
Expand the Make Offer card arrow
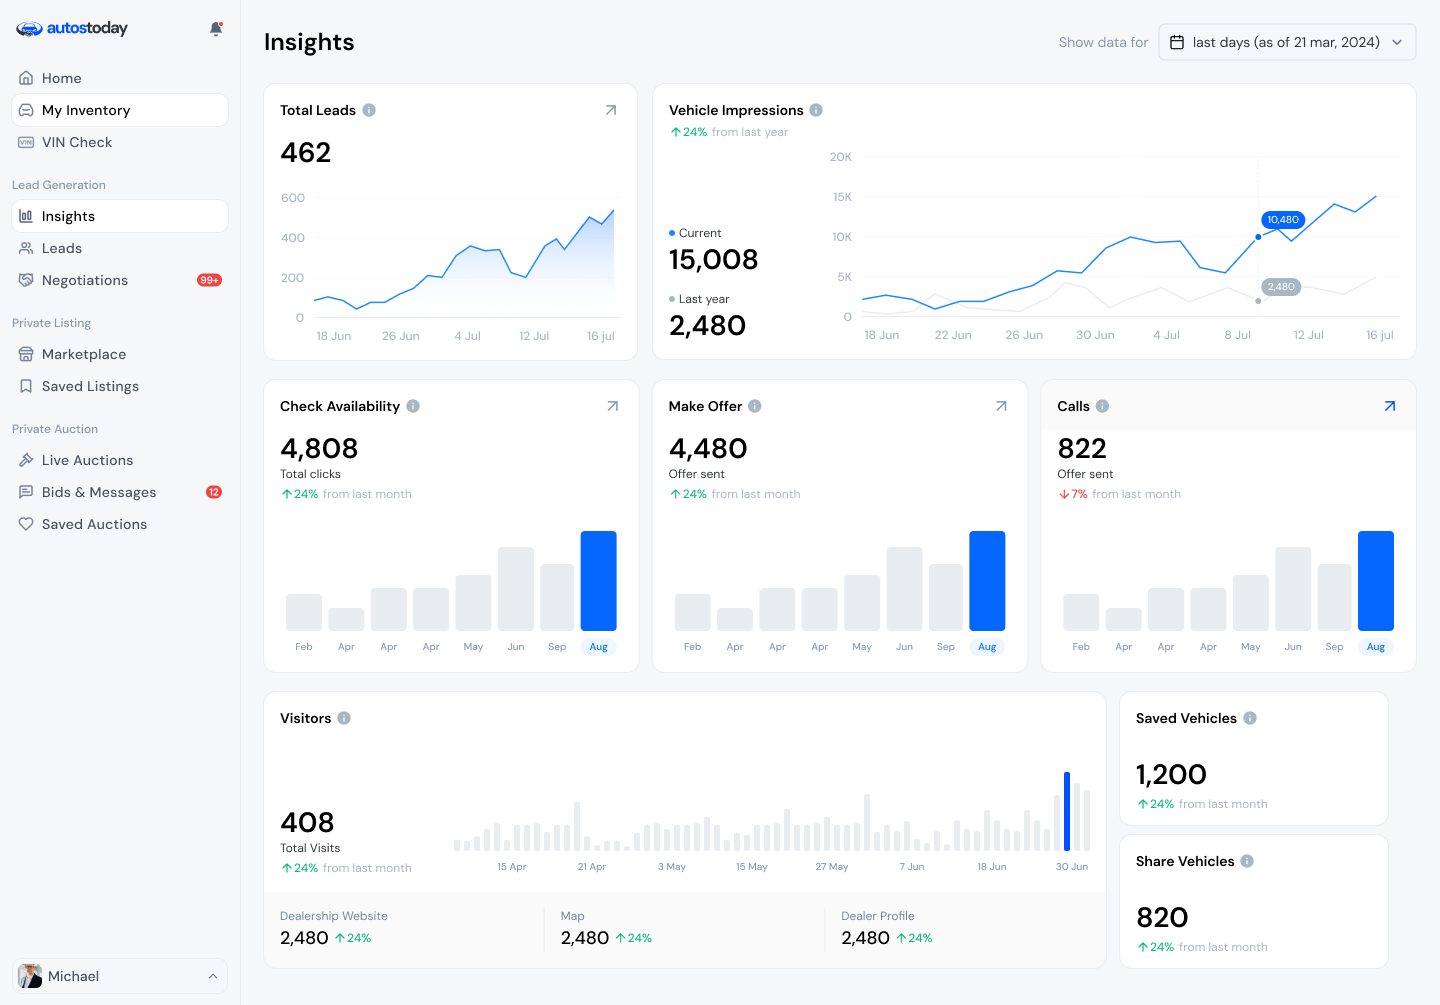(1001, 406)
